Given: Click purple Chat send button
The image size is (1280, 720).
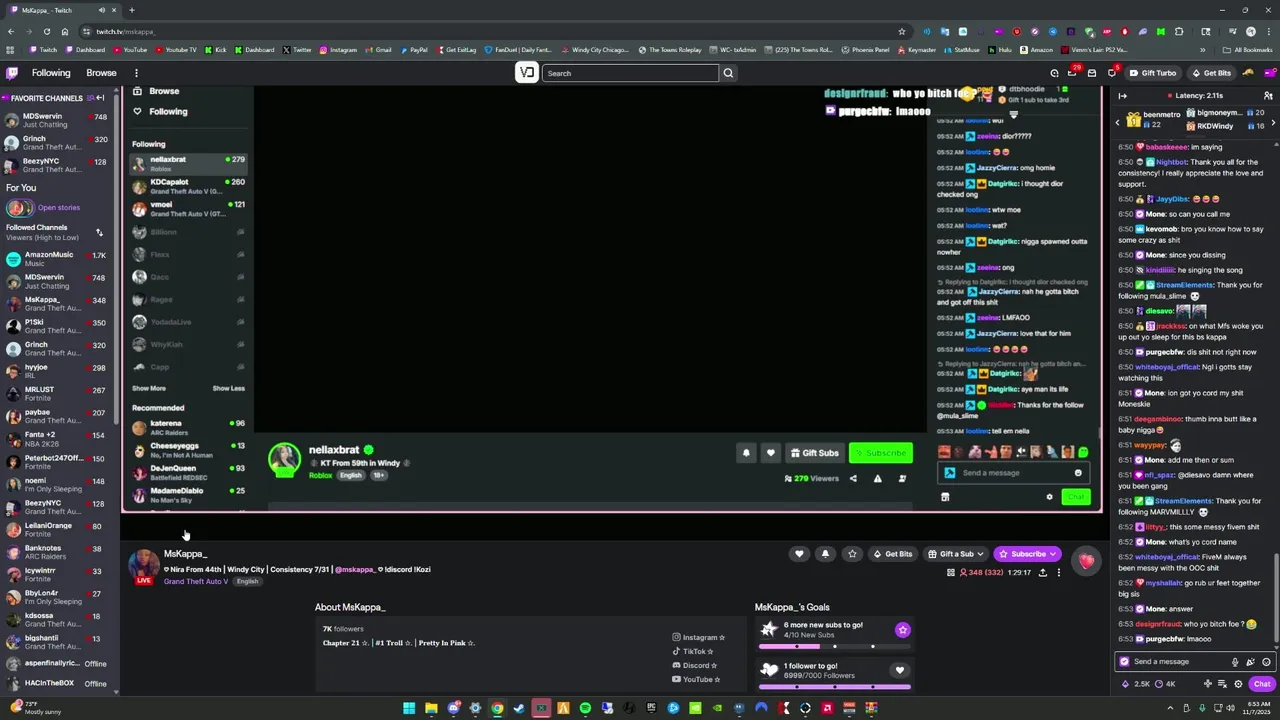Looking at the screenshot, I should 1262,684.
